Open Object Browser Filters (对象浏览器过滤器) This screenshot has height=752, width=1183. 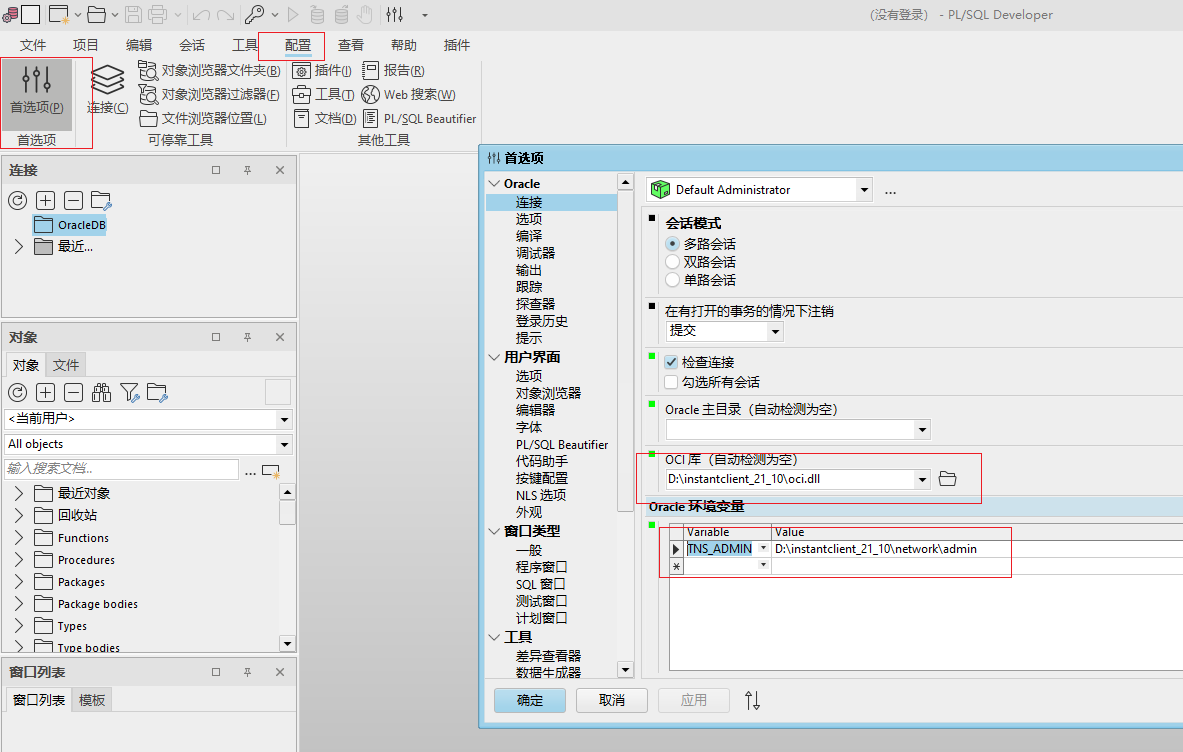pos(209,95)
